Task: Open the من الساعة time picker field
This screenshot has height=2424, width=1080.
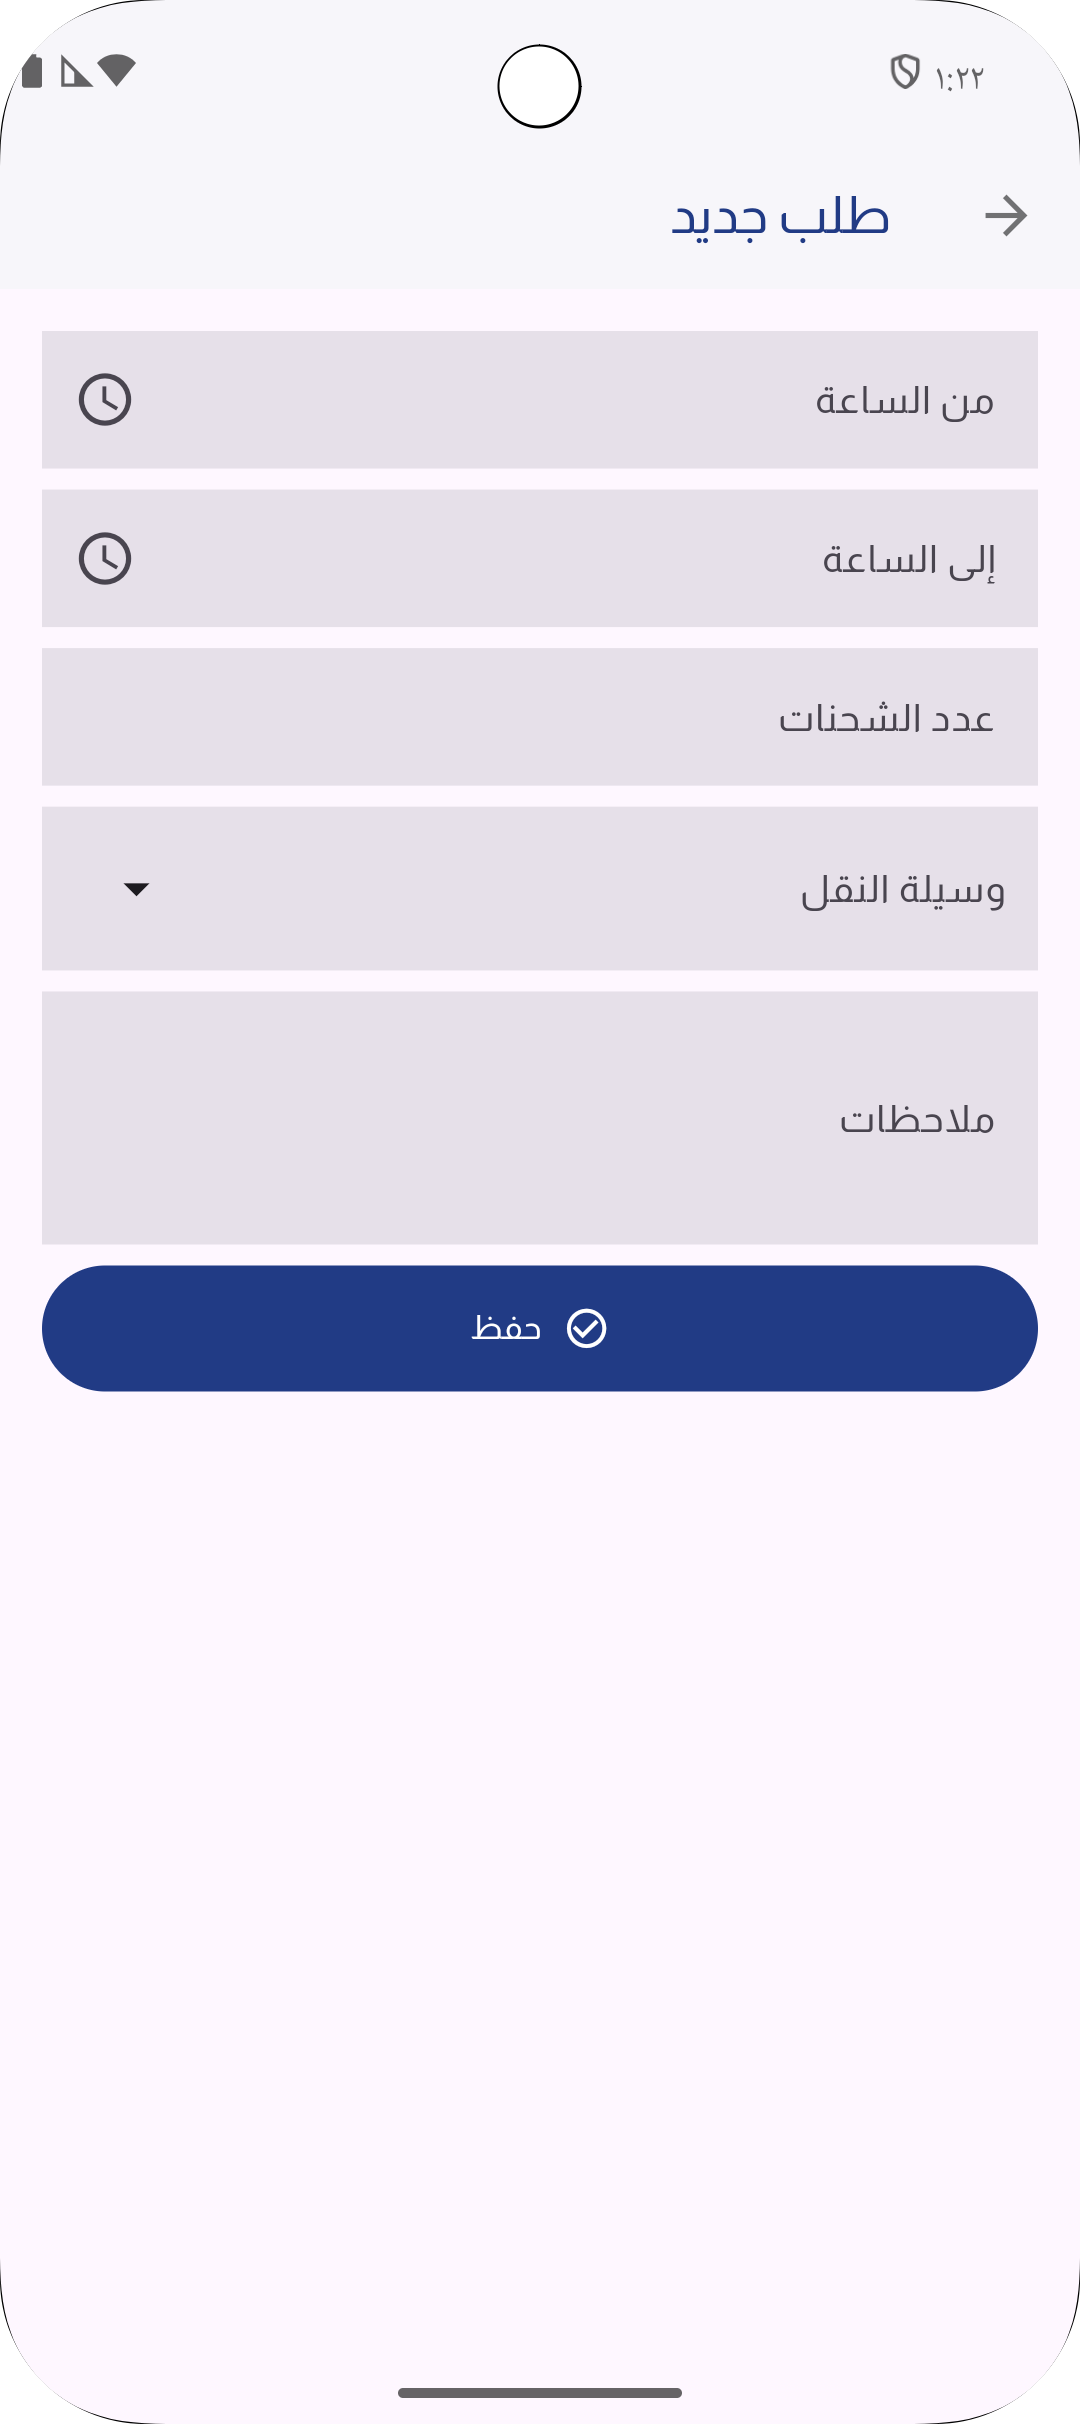Action: tap(540, 400)
